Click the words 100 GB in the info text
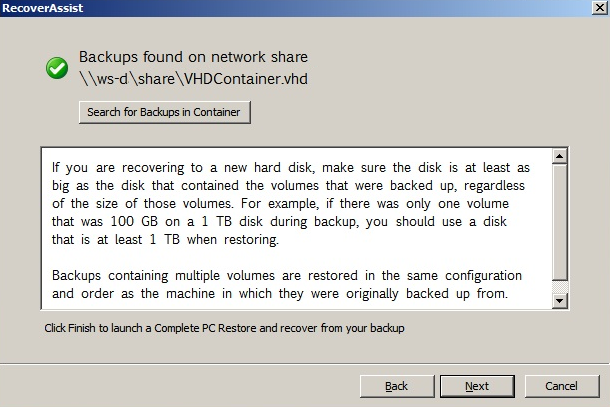 coord(134,221)
